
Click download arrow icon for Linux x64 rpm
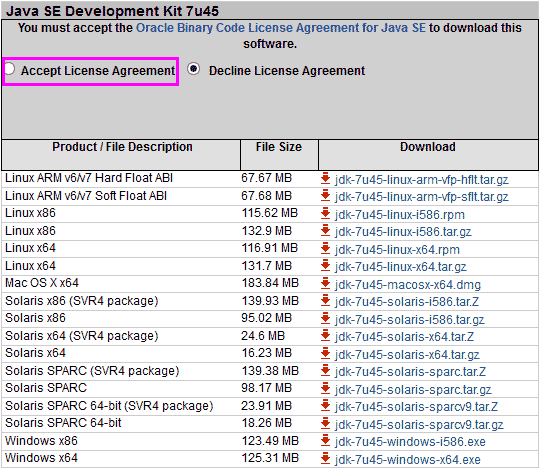(x=325, y=249)
